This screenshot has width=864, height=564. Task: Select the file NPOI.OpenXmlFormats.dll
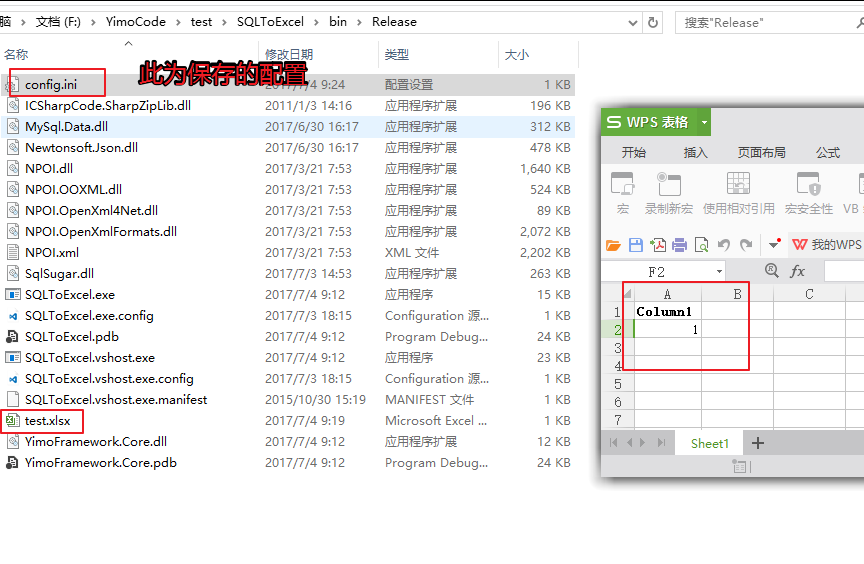click(101, 232)
